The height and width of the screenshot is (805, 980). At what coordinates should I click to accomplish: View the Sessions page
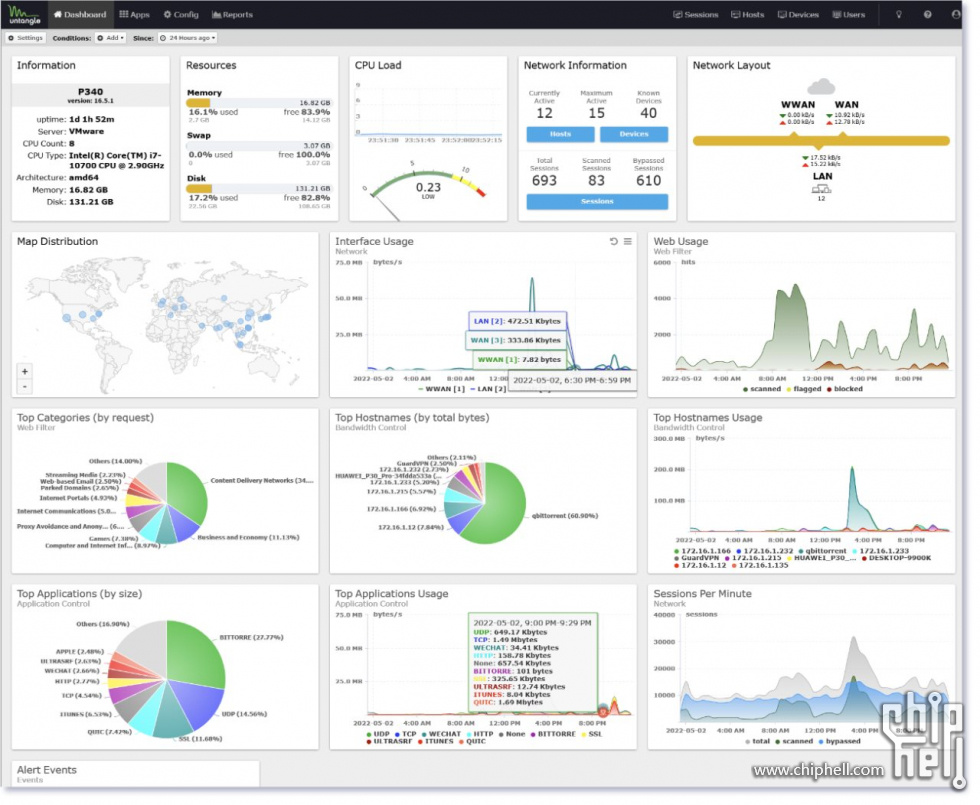tap(696, 14)
